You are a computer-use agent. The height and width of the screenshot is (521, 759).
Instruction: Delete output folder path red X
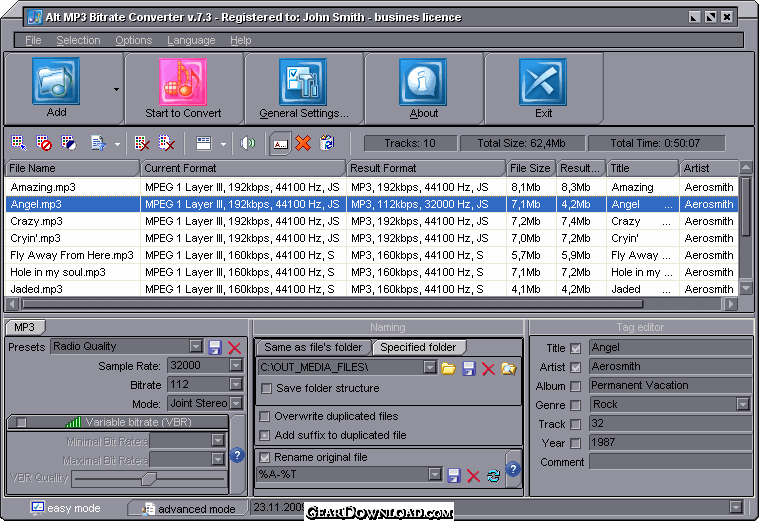[488, 368]
